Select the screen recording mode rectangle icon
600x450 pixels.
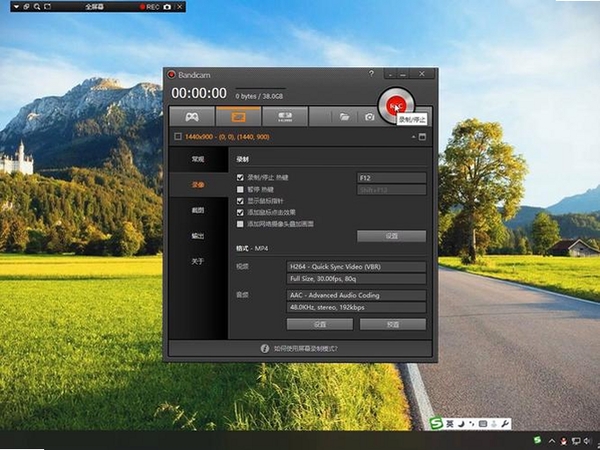coord(238,117)
